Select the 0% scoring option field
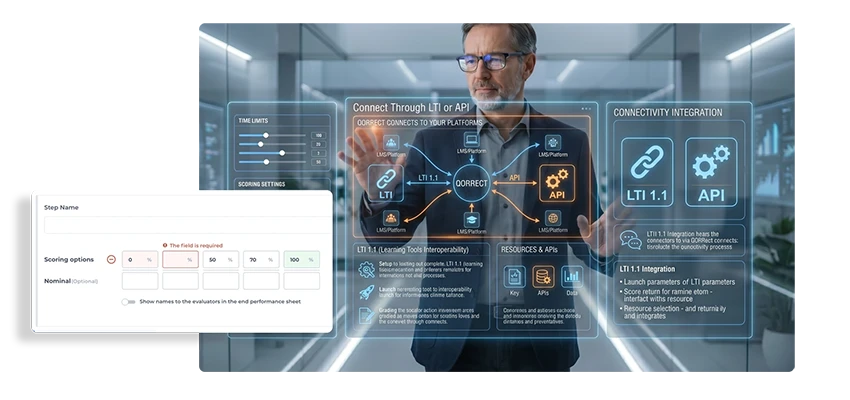Screen dimensions: 850x400 click(x=140, y=260)
